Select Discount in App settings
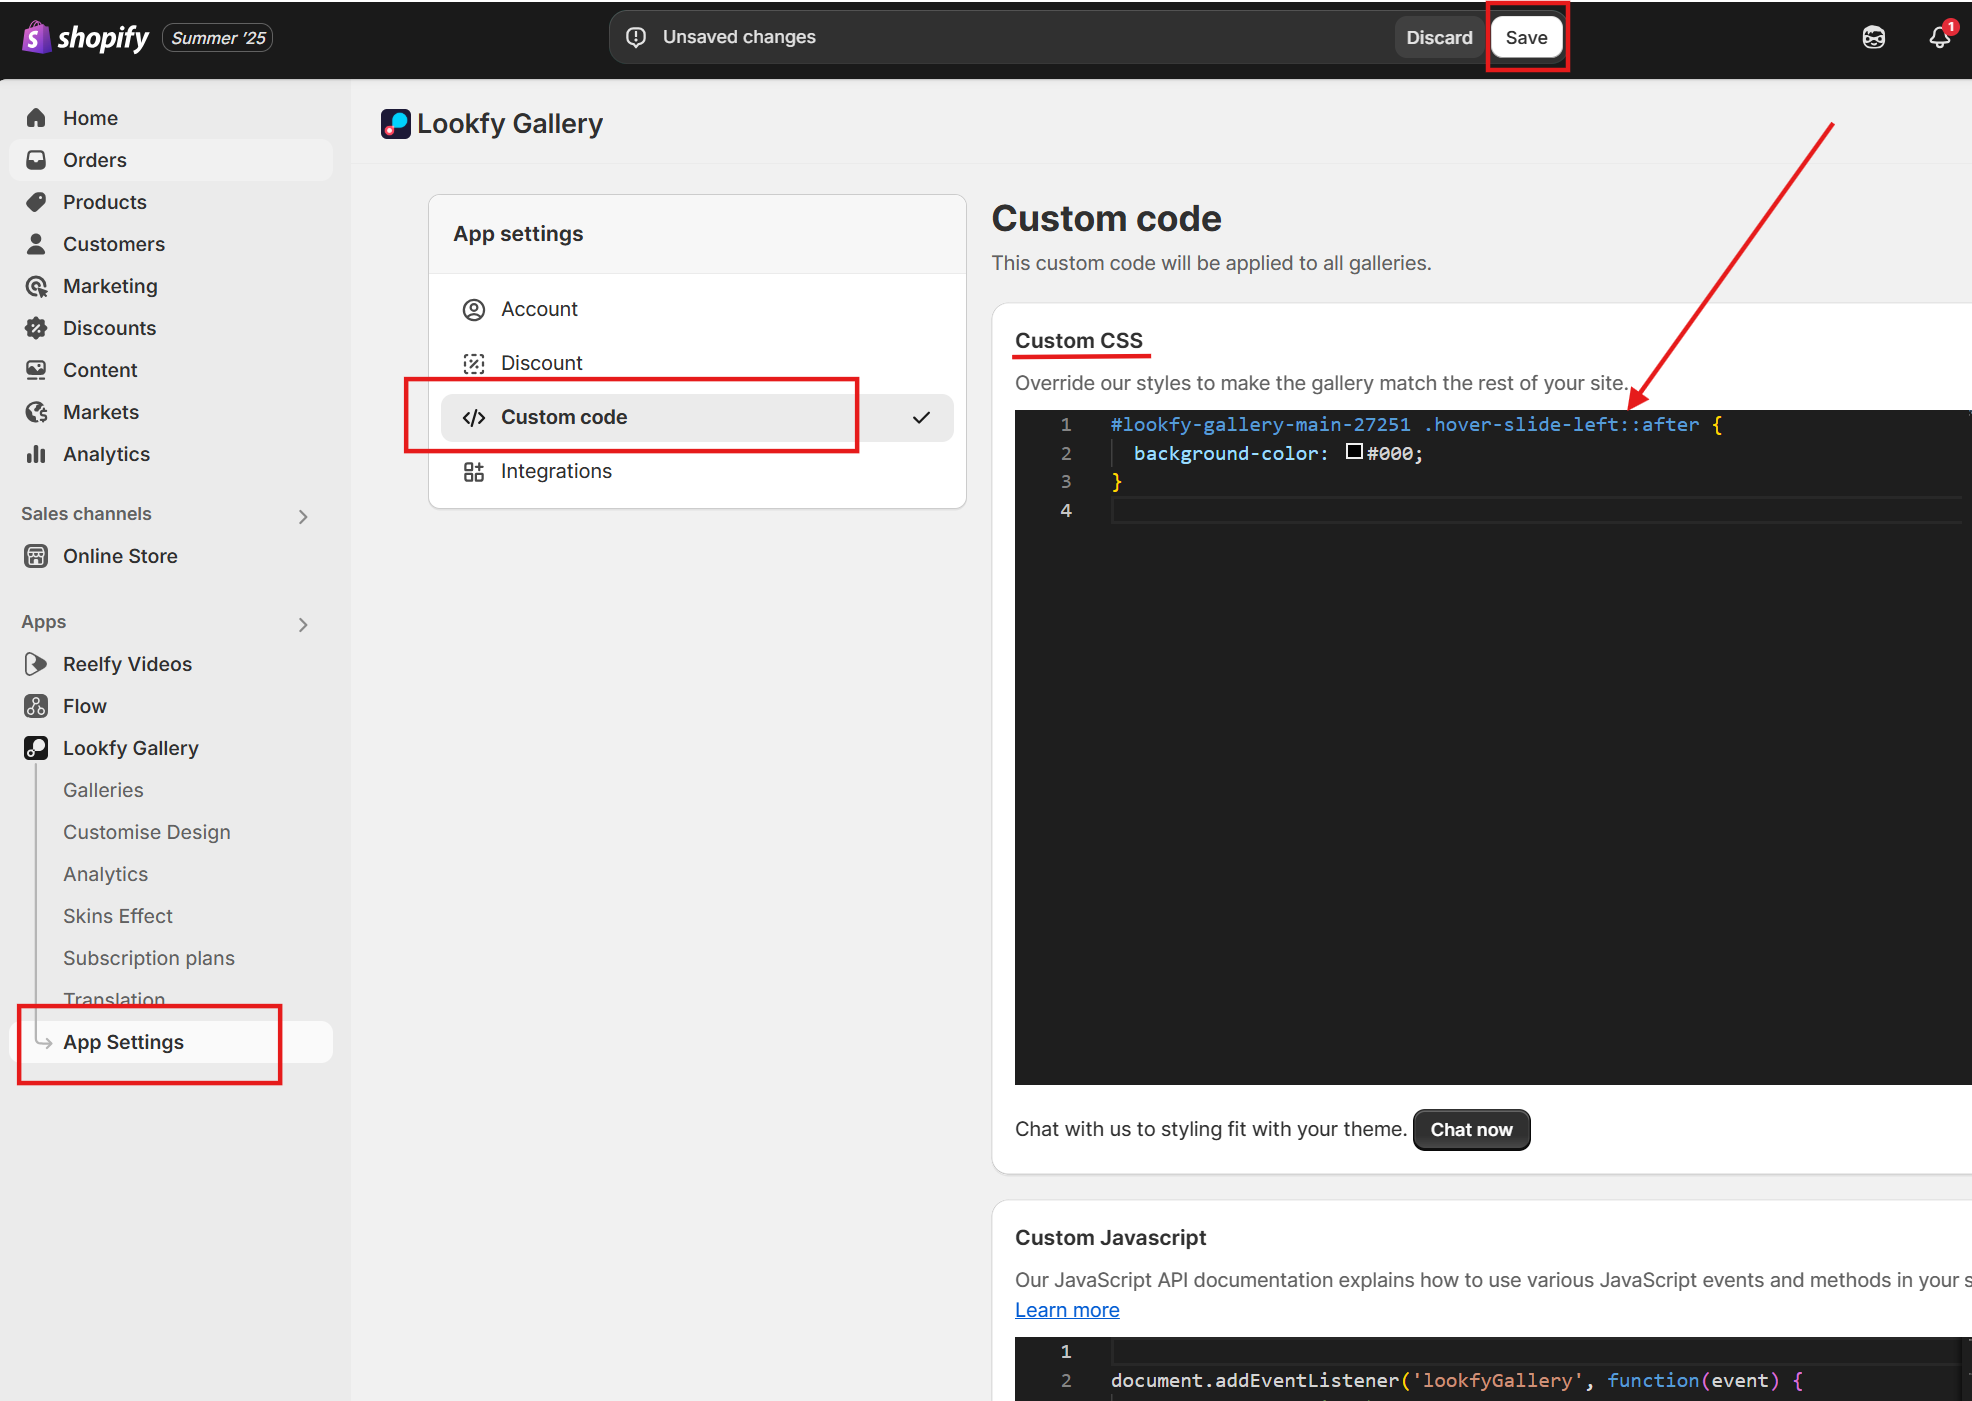This screenshot has width=1972, height=1401. tap(697, 364)
